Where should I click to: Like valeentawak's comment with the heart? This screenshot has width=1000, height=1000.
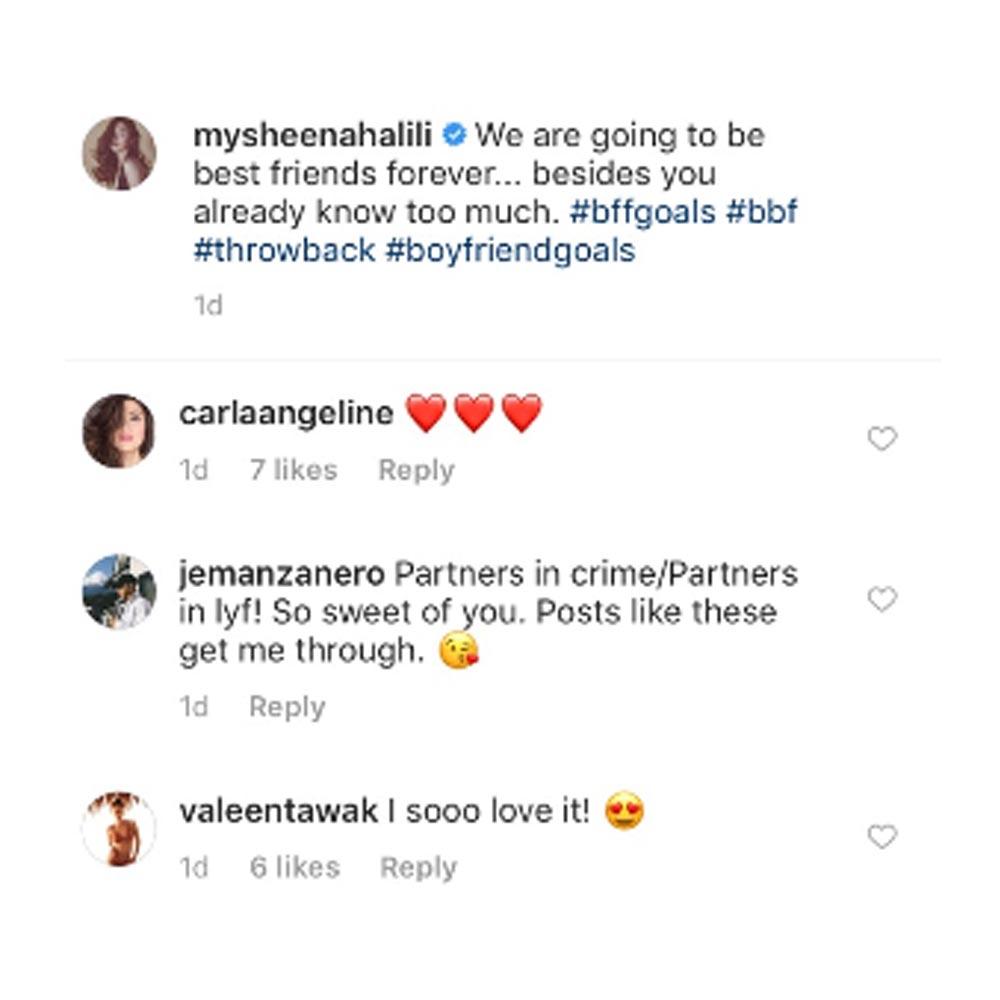(x=881, y=837)
